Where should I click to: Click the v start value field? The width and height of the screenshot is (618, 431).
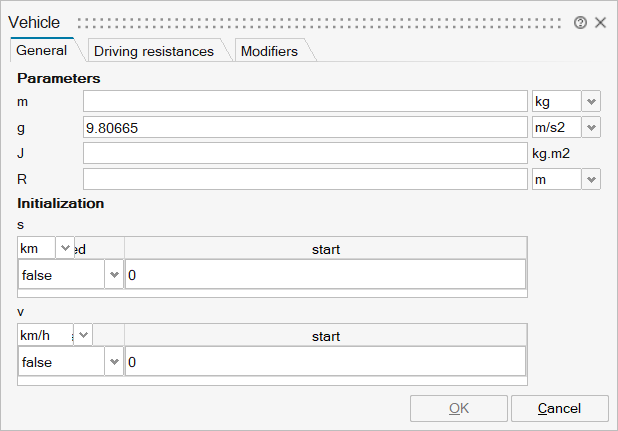pyautogui.click(x=324, y=362)
